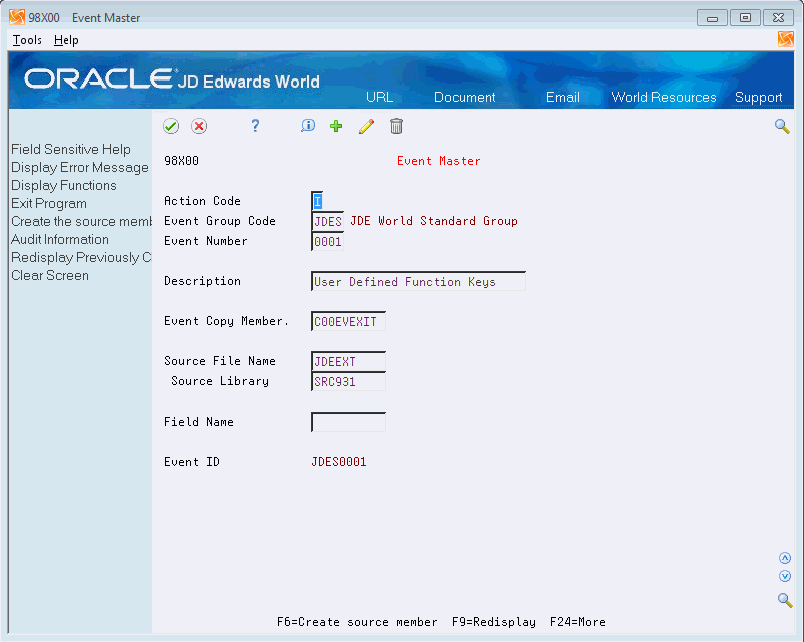Click the Description input field

(418, 282)
